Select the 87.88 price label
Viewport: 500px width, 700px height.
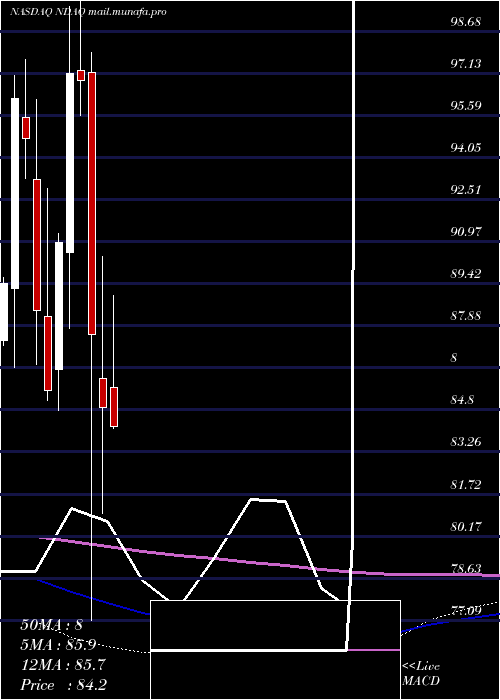pyautogui.click(x=466, y=316)
